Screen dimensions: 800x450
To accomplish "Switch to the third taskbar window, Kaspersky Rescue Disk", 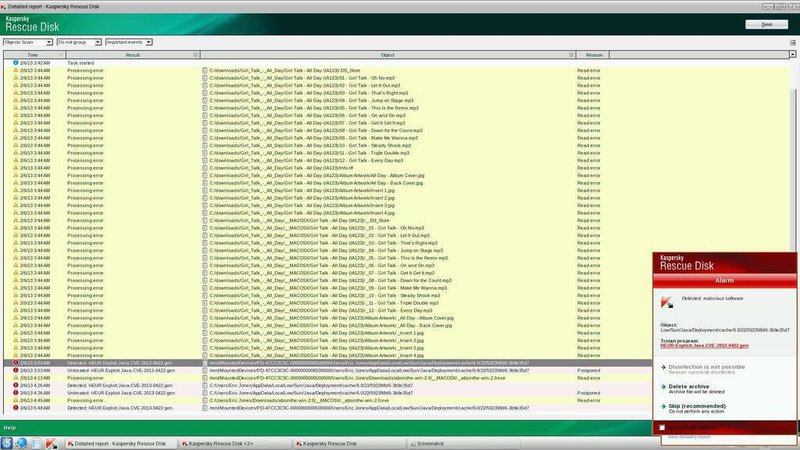I will 349,443.
